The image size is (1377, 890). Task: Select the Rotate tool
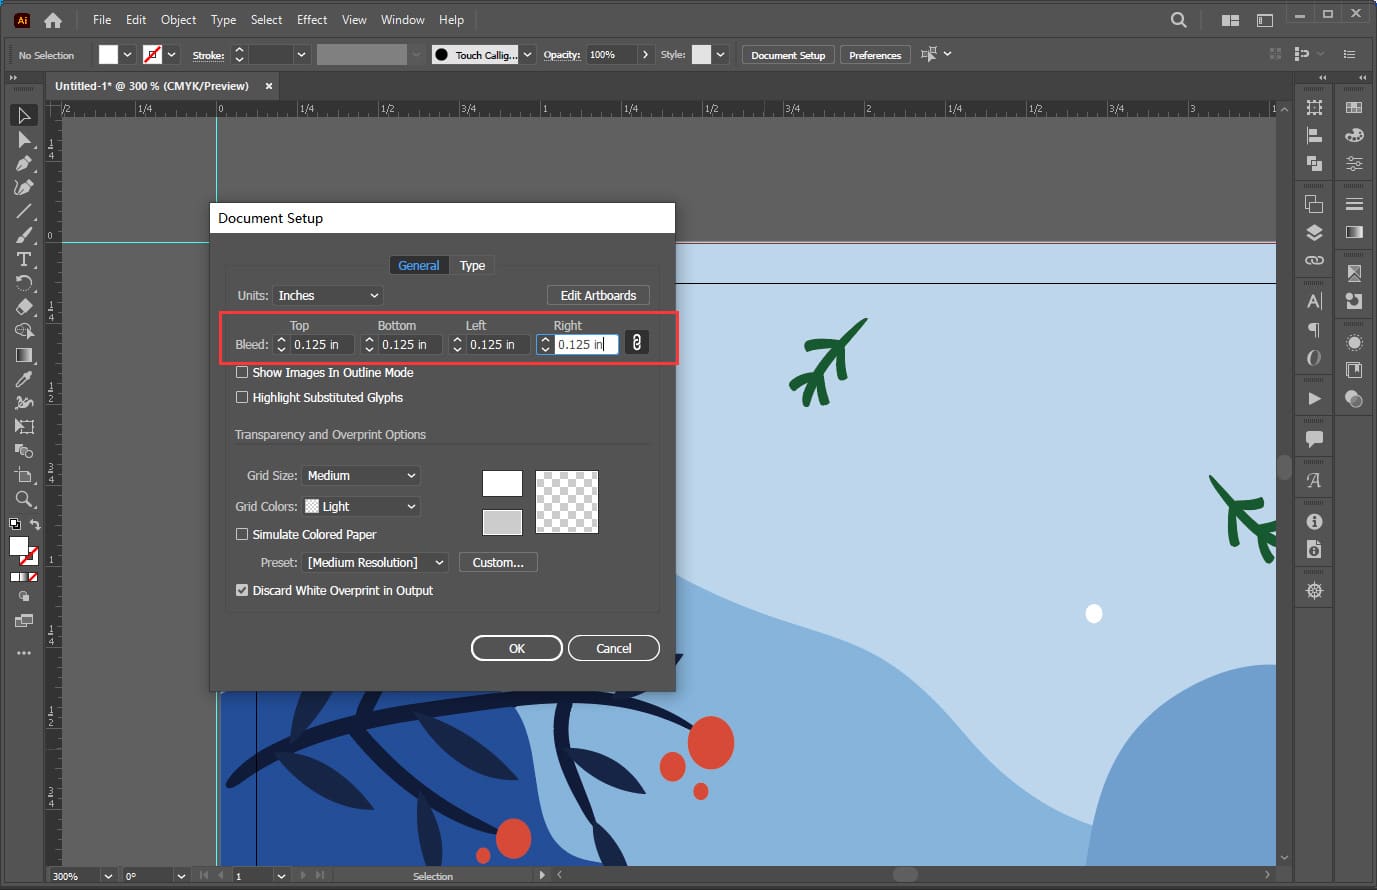pyautogui.click(x=24, y=283)
